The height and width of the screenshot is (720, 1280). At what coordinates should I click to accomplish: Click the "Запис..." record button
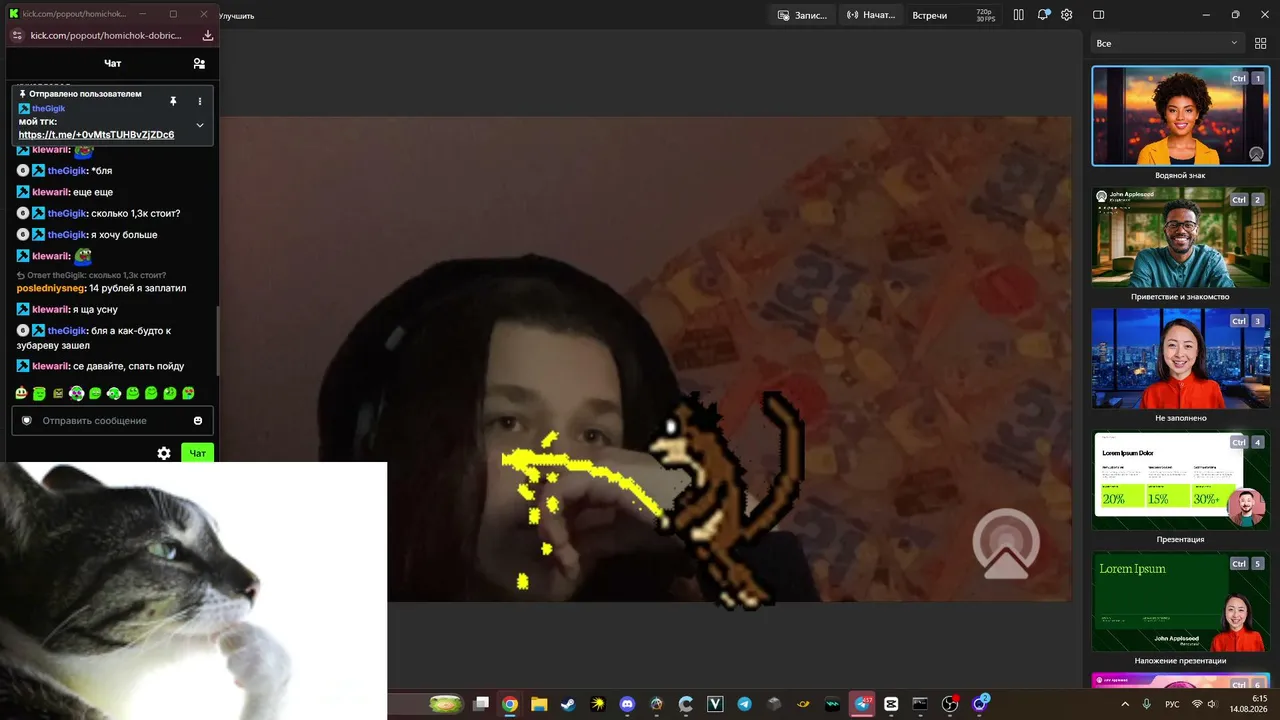click(802, 15)
